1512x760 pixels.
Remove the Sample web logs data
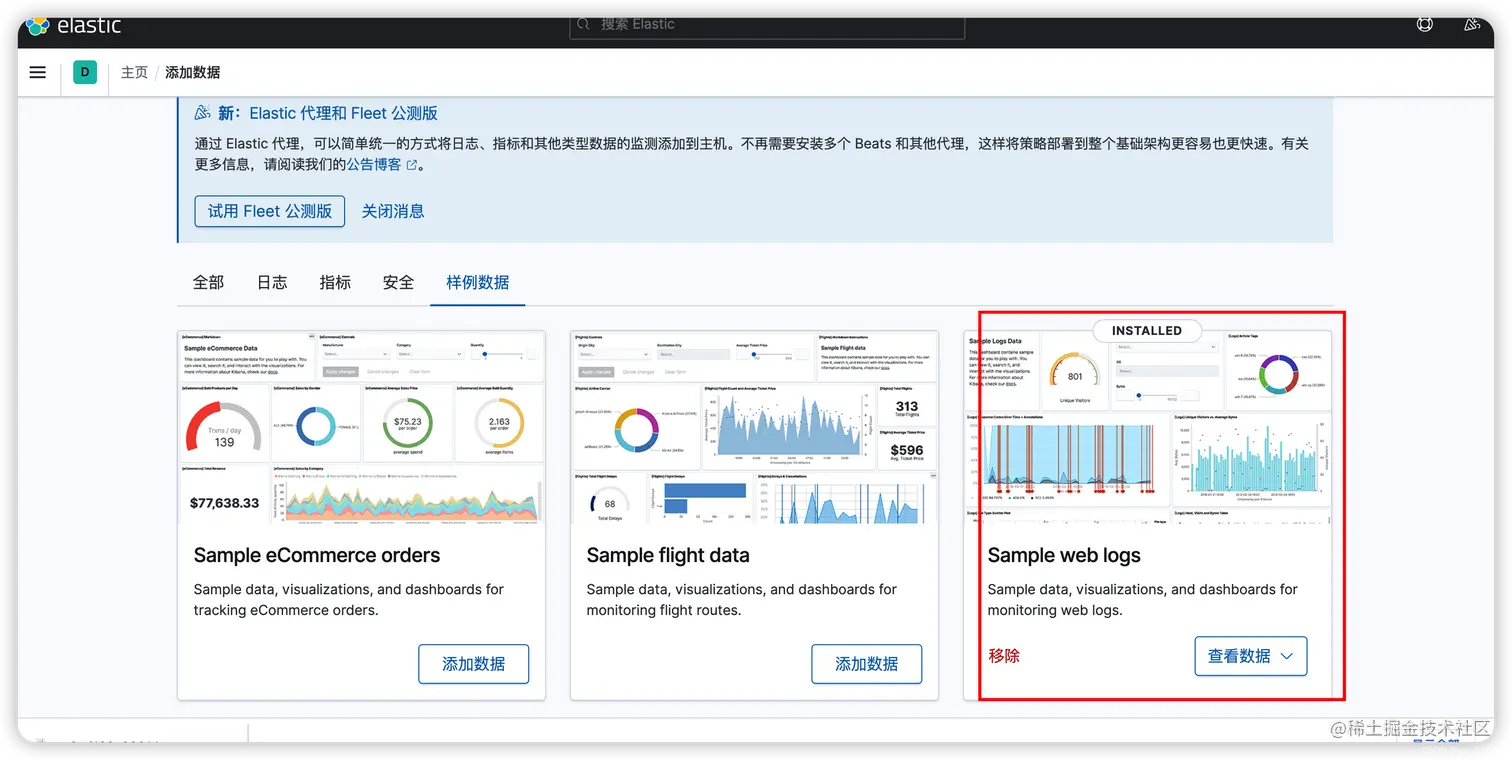(1004, 656)
